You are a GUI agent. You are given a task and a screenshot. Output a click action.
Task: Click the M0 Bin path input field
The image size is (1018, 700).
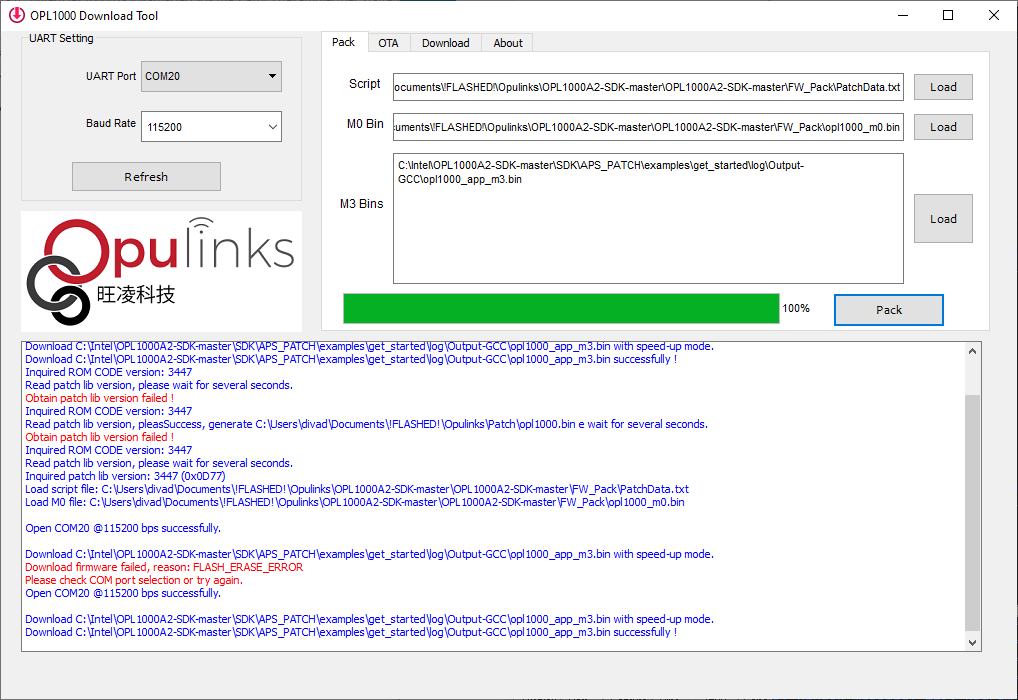(x=648, y=127)
